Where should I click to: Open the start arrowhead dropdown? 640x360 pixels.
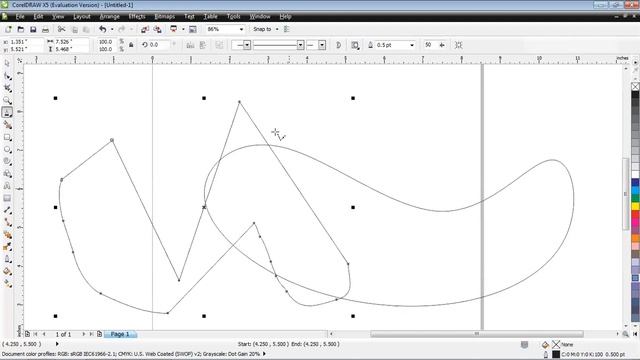[x=247, y=45]
